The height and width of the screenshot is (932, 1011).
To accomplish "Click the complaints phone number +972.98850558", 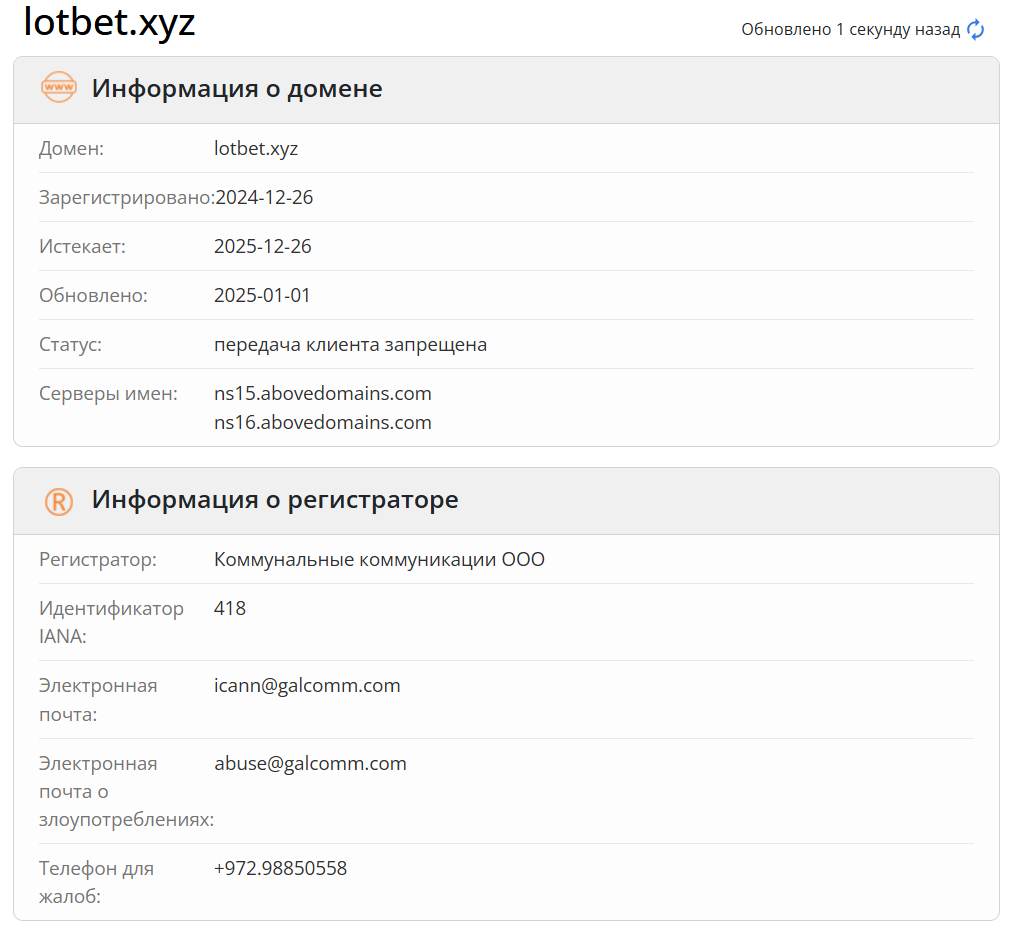I will [280, 868].
